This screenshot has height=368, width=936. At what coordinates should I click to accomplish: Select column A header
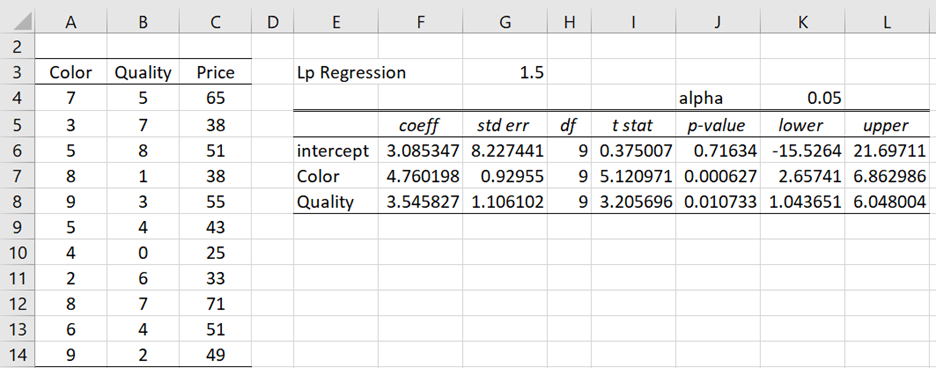[x=71, y=22]
